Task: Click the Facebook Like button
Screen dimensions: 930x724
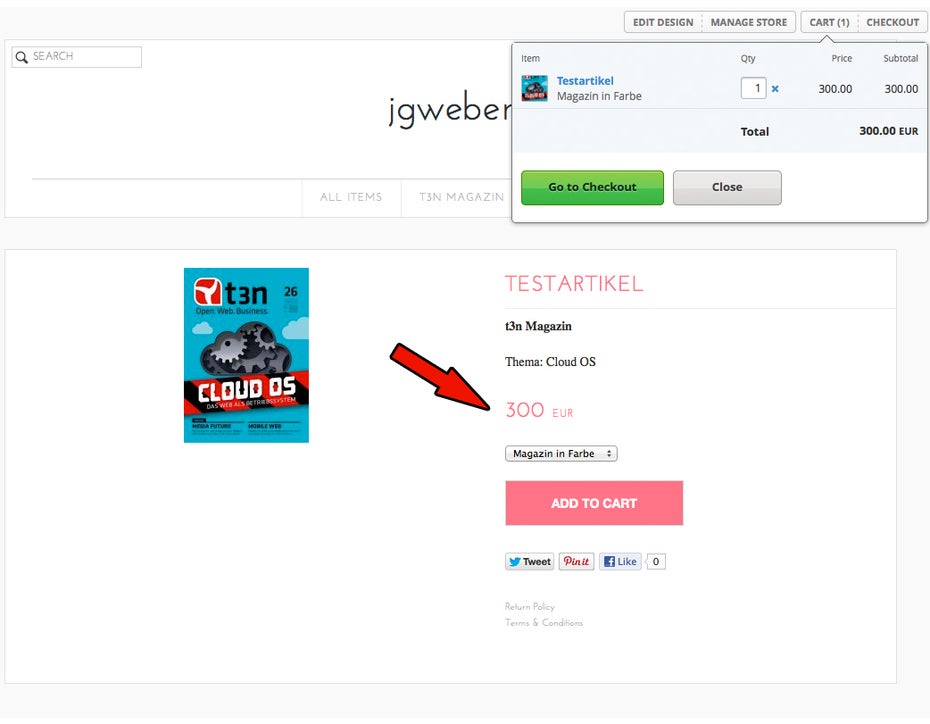Action: 620,562
